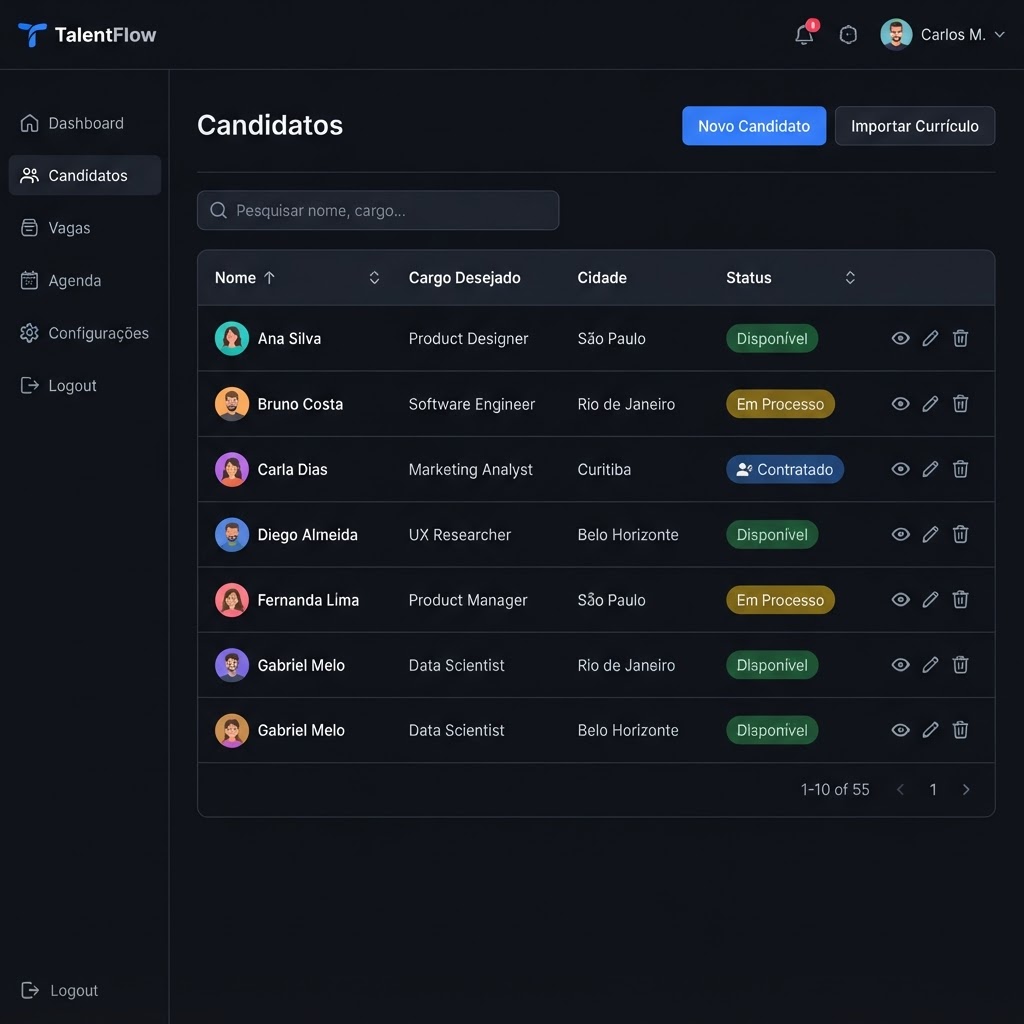This screenshot has width=1024, height=1024.
Task: Delete Fernanda Lima with trash icon
Action: click(x=960, y=600)
